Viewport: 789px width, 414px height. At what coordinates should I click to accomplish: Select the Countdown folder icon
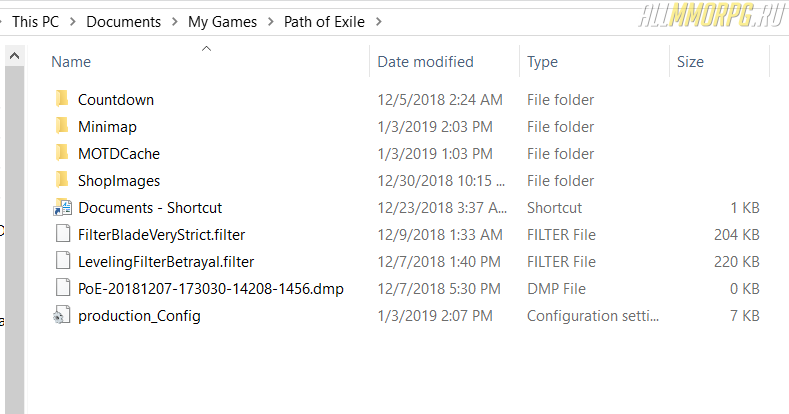[x=62, y=99]
